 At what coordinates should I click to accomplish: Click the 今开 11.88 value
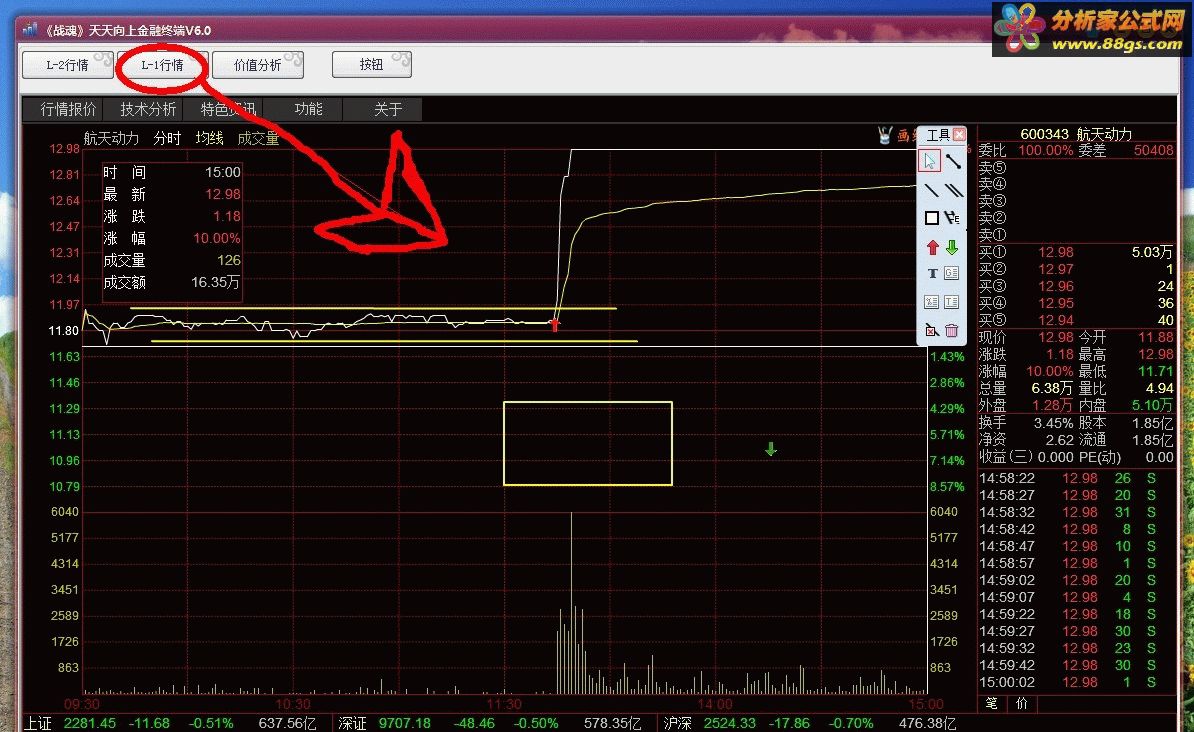[1156, 337]
